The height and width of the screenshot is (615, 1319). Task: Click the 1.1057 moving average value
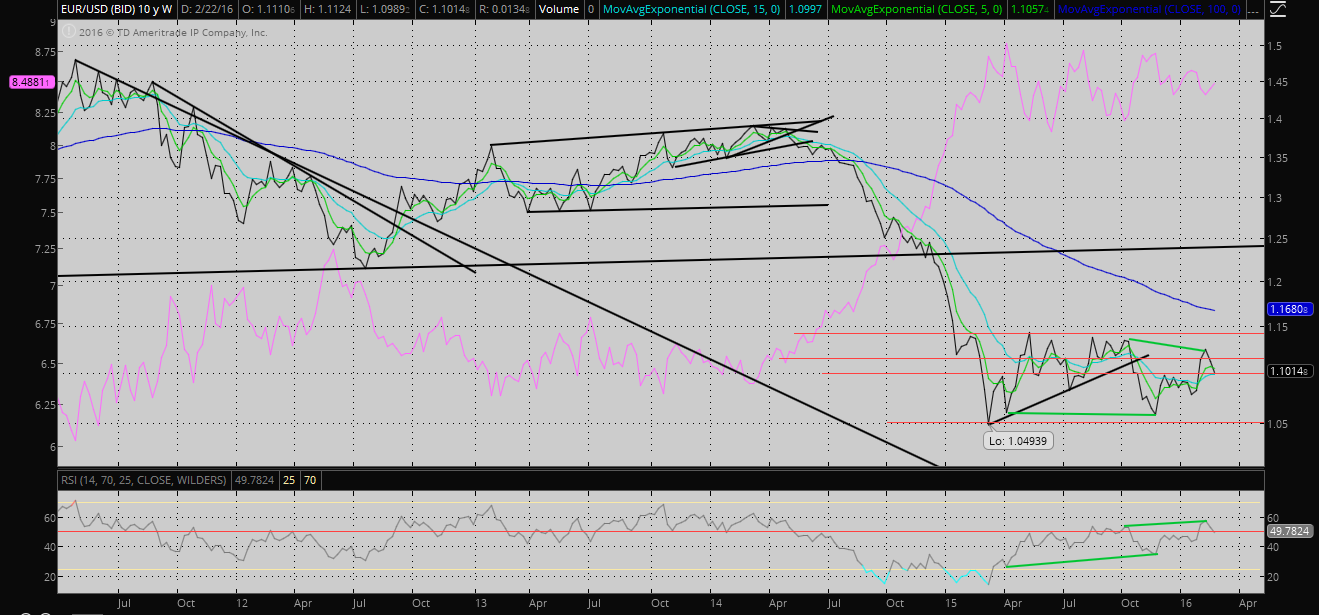click(x=1031, y=9)
